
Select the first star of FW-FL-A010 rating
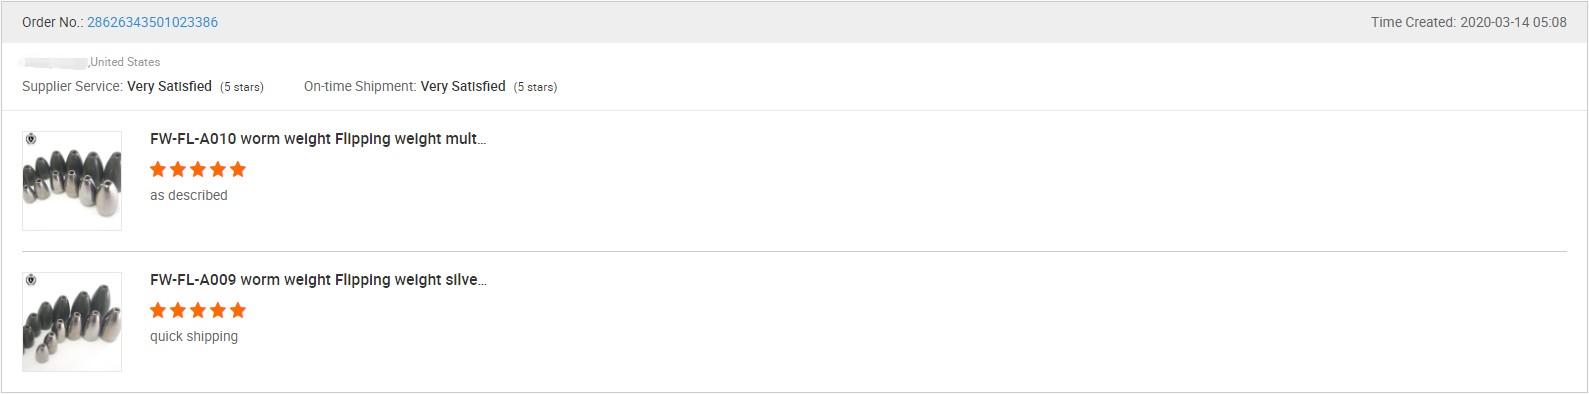tap(158, 169)
